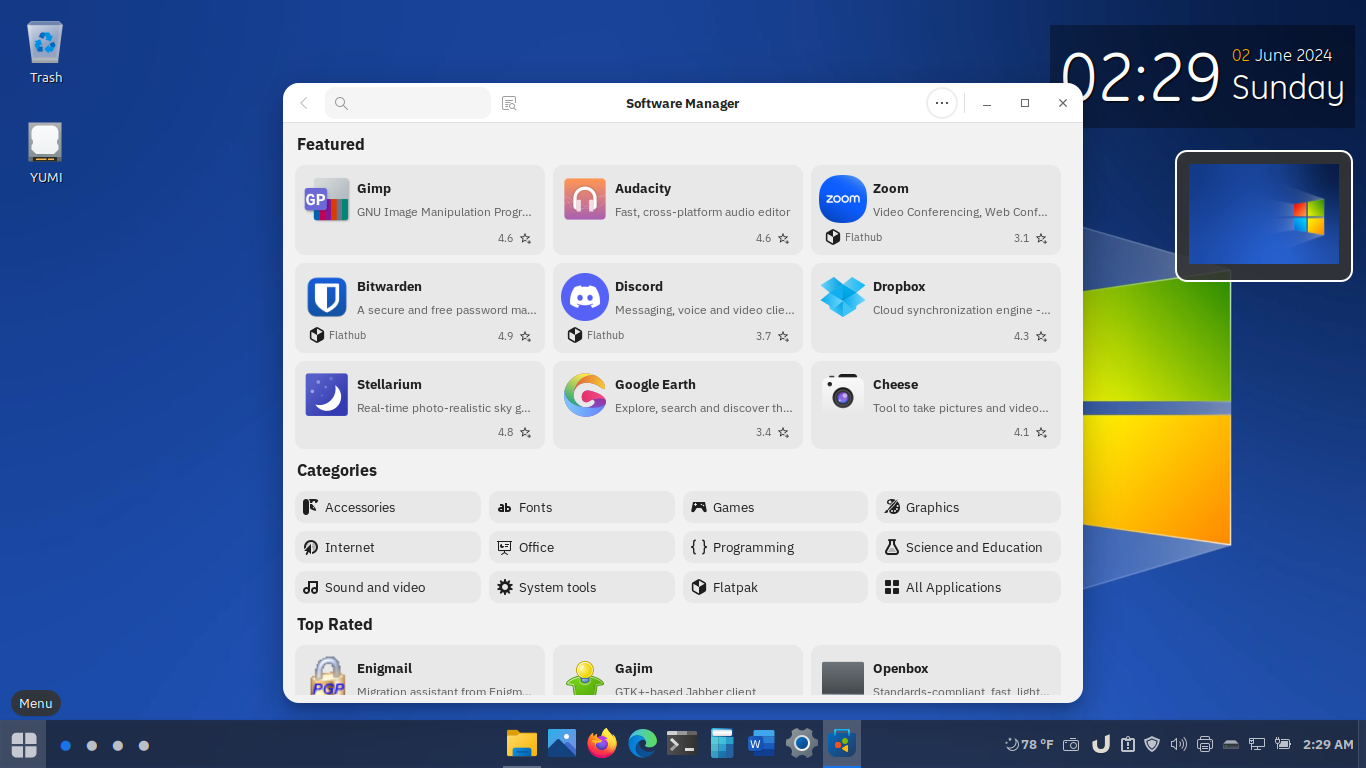The height and width of the screenshot is (768, 1366).
Task: Browse the Games category
Action: [775, 507]
